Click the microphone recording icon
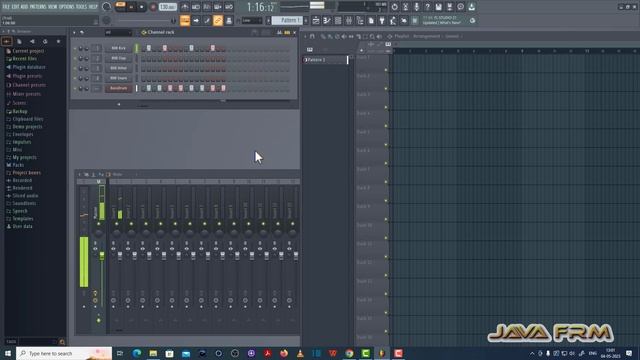Image resolution: width=640 pixels, height=360 pixels. point(416,7)
